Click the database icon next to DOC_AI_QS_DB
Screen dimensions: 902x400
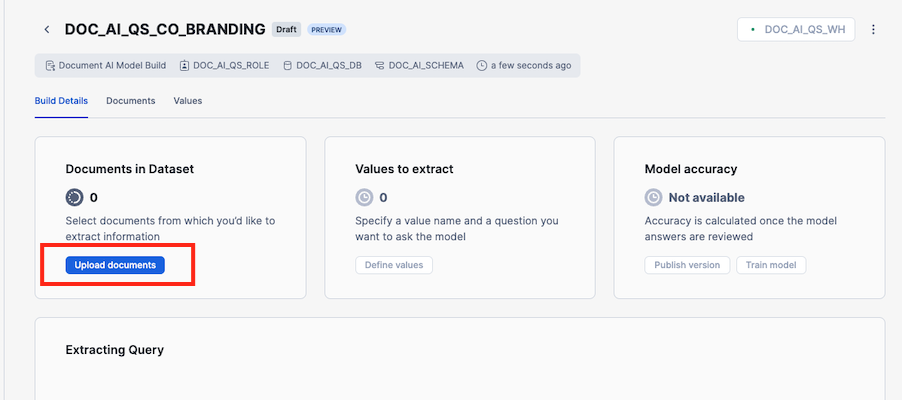(x=288, y=66)
